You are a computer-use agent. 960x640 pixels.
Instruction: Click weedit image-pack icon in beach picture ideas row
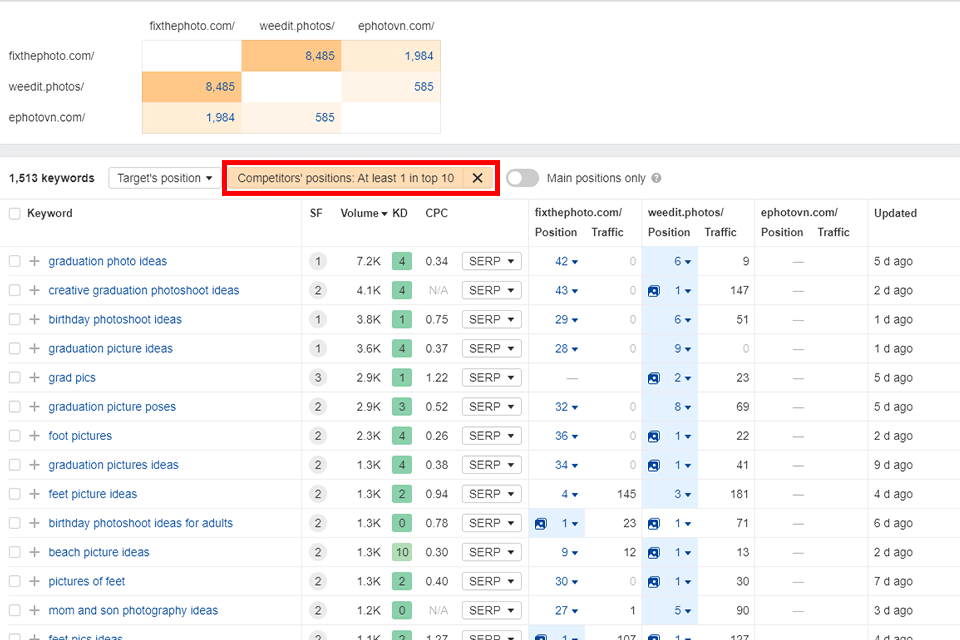[654, 552]
